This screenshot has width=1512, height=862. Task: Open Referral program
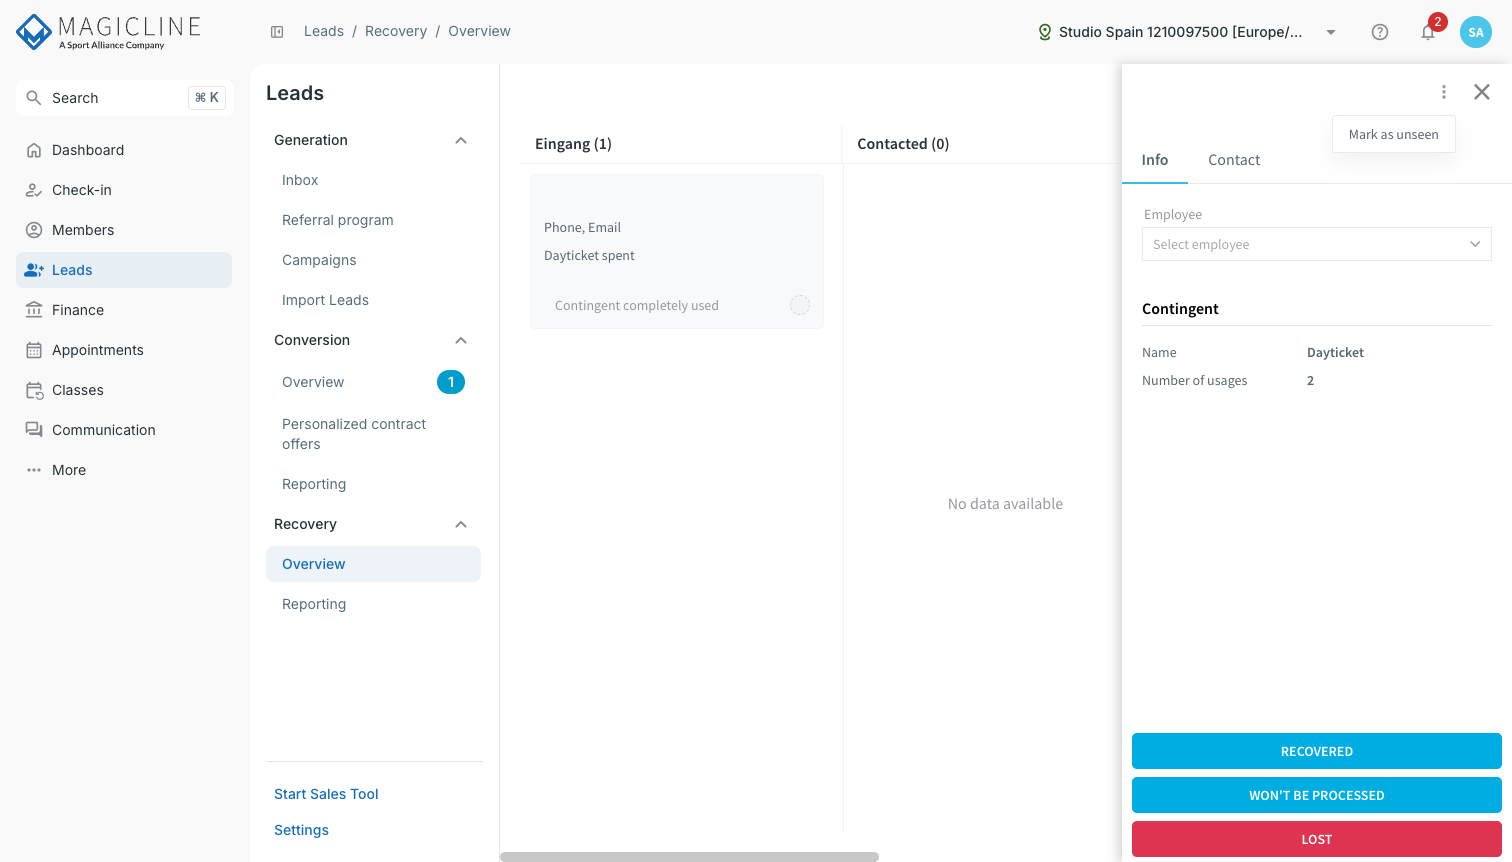pyautogui.click(x=338, y=220)
